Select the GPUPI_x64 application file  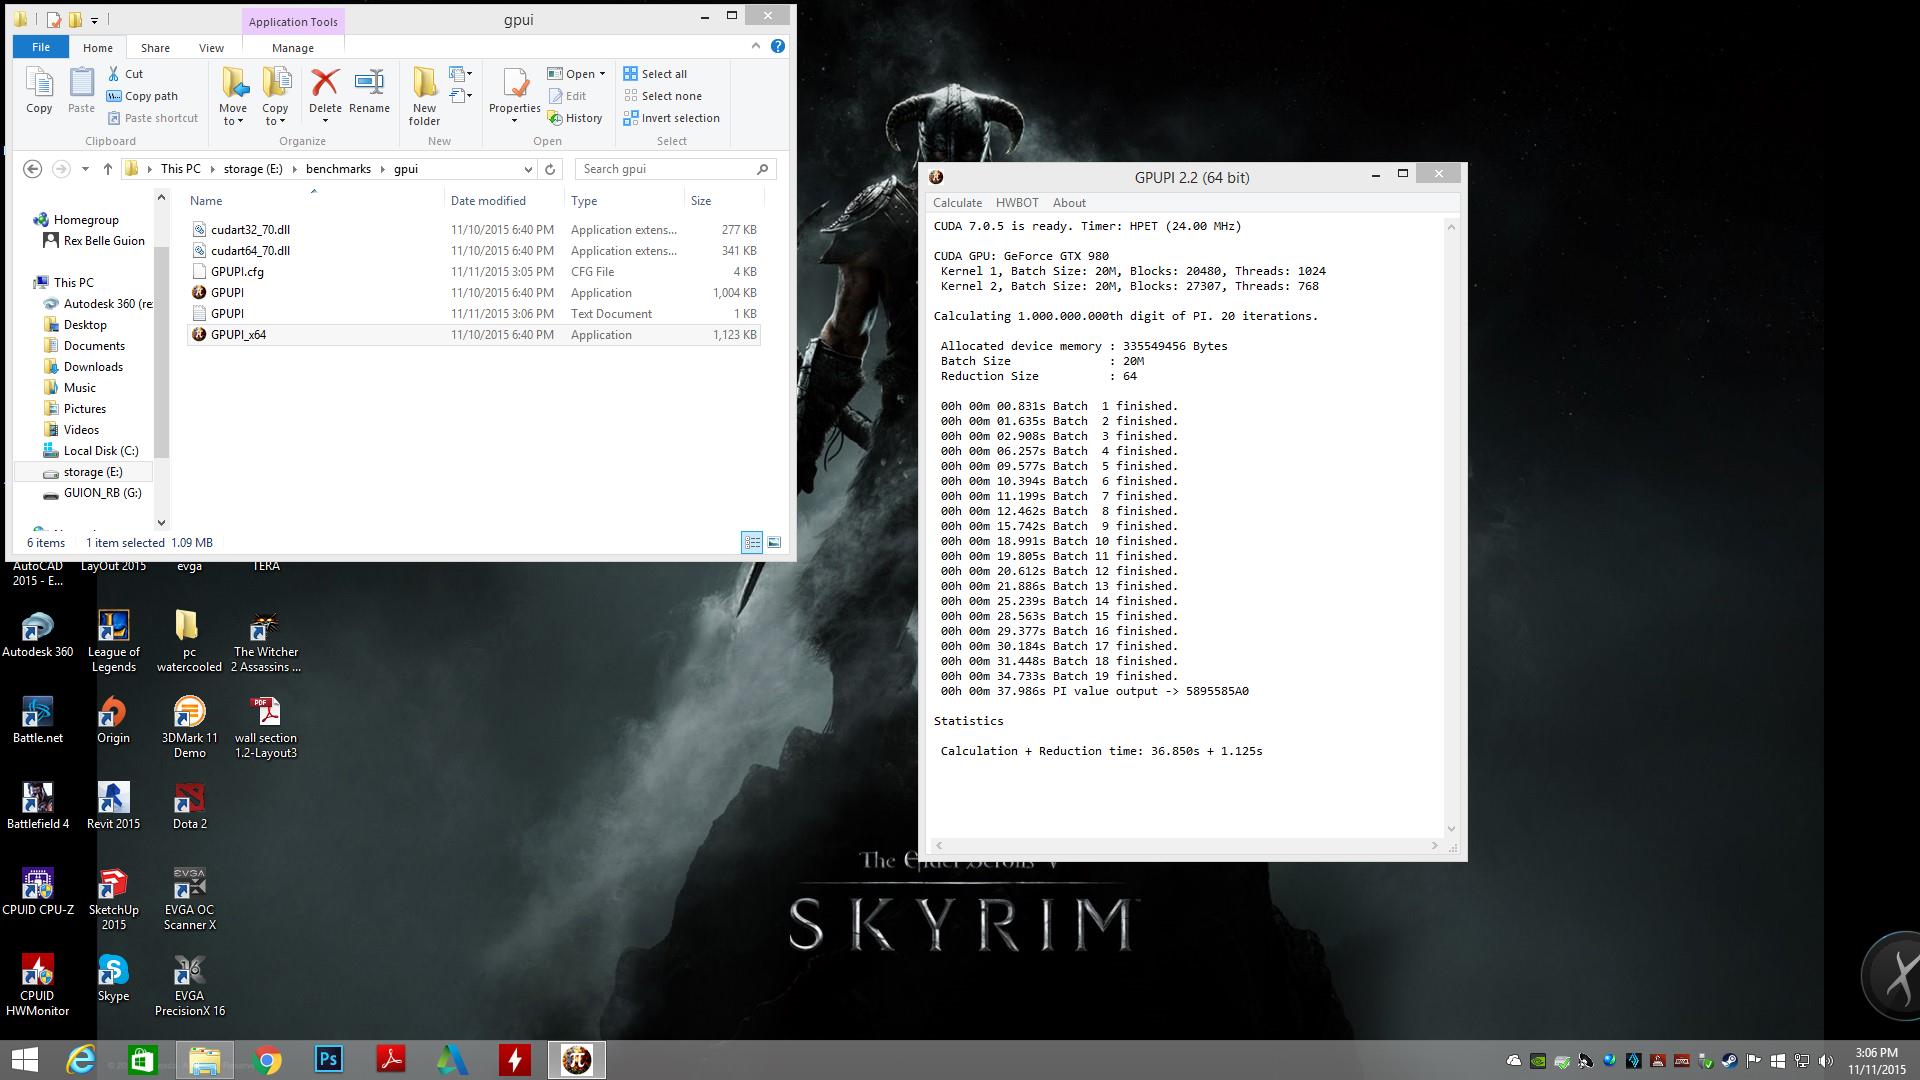pos(474,335)
